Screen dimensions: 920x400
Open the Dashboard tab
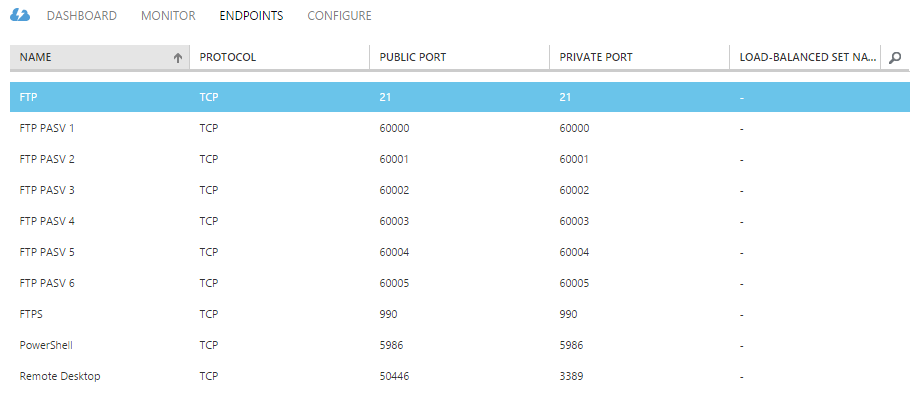pos(82,16)
